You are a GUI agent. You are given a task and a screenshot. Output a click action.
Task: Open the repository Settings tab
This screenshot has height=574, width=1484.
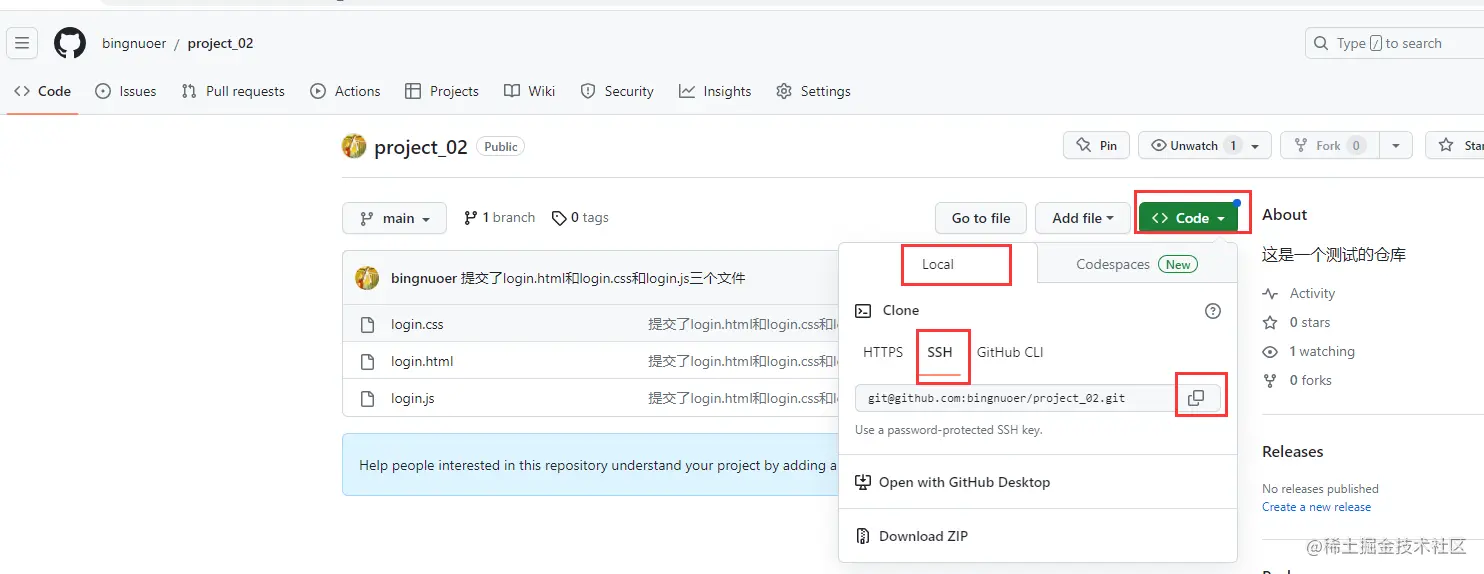[813, 91]
